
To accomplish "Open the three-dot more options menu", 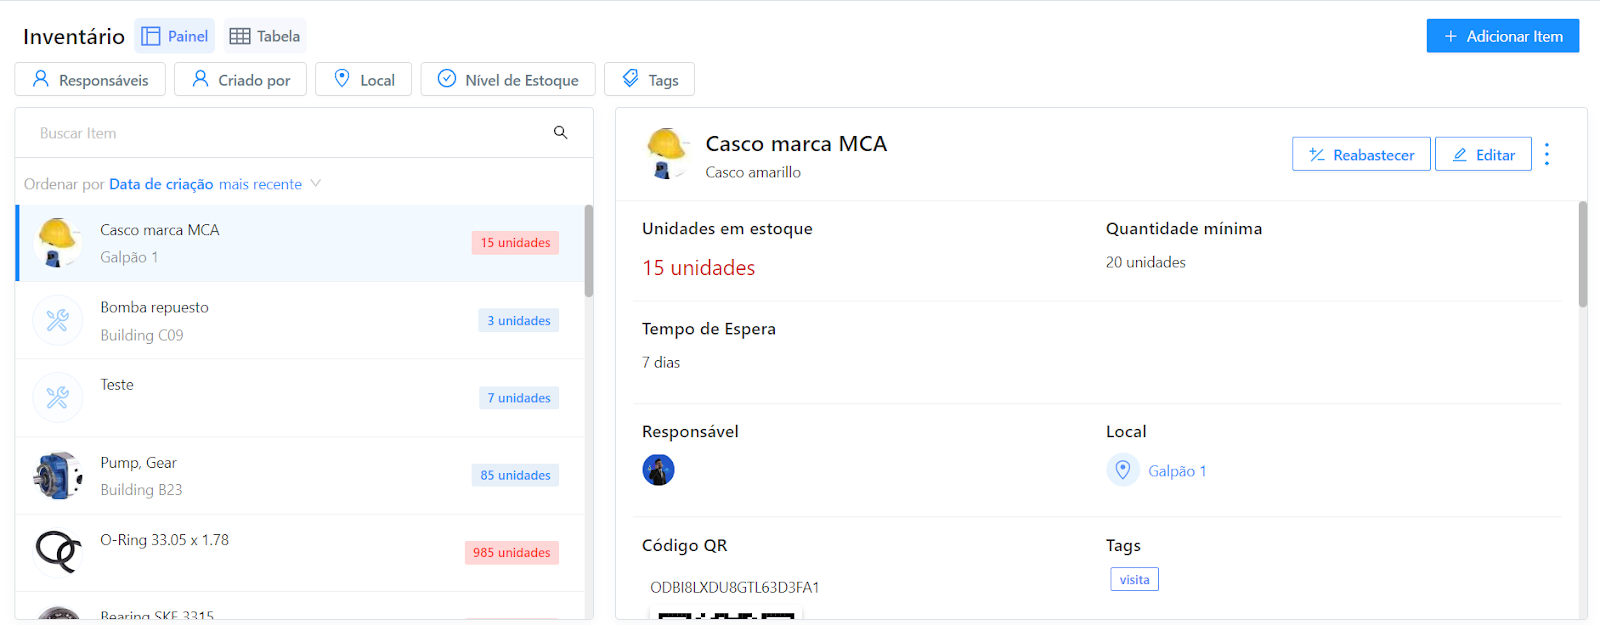I will pos(1547,154).
